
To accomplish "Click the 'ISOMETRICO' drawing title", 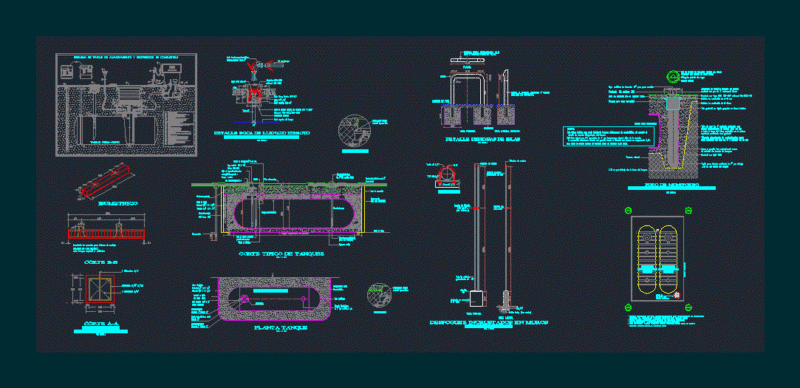I will pyautogui.click(x=118, y=204).
